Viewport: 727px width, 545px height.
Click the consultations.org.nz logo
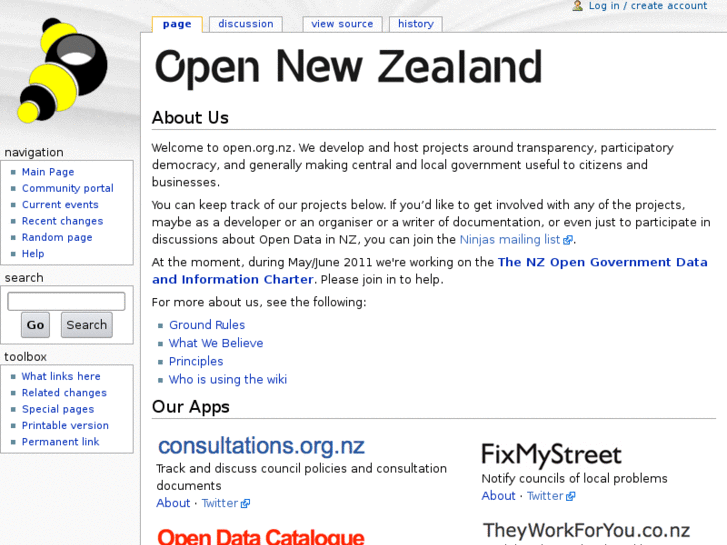click(261, 446)
